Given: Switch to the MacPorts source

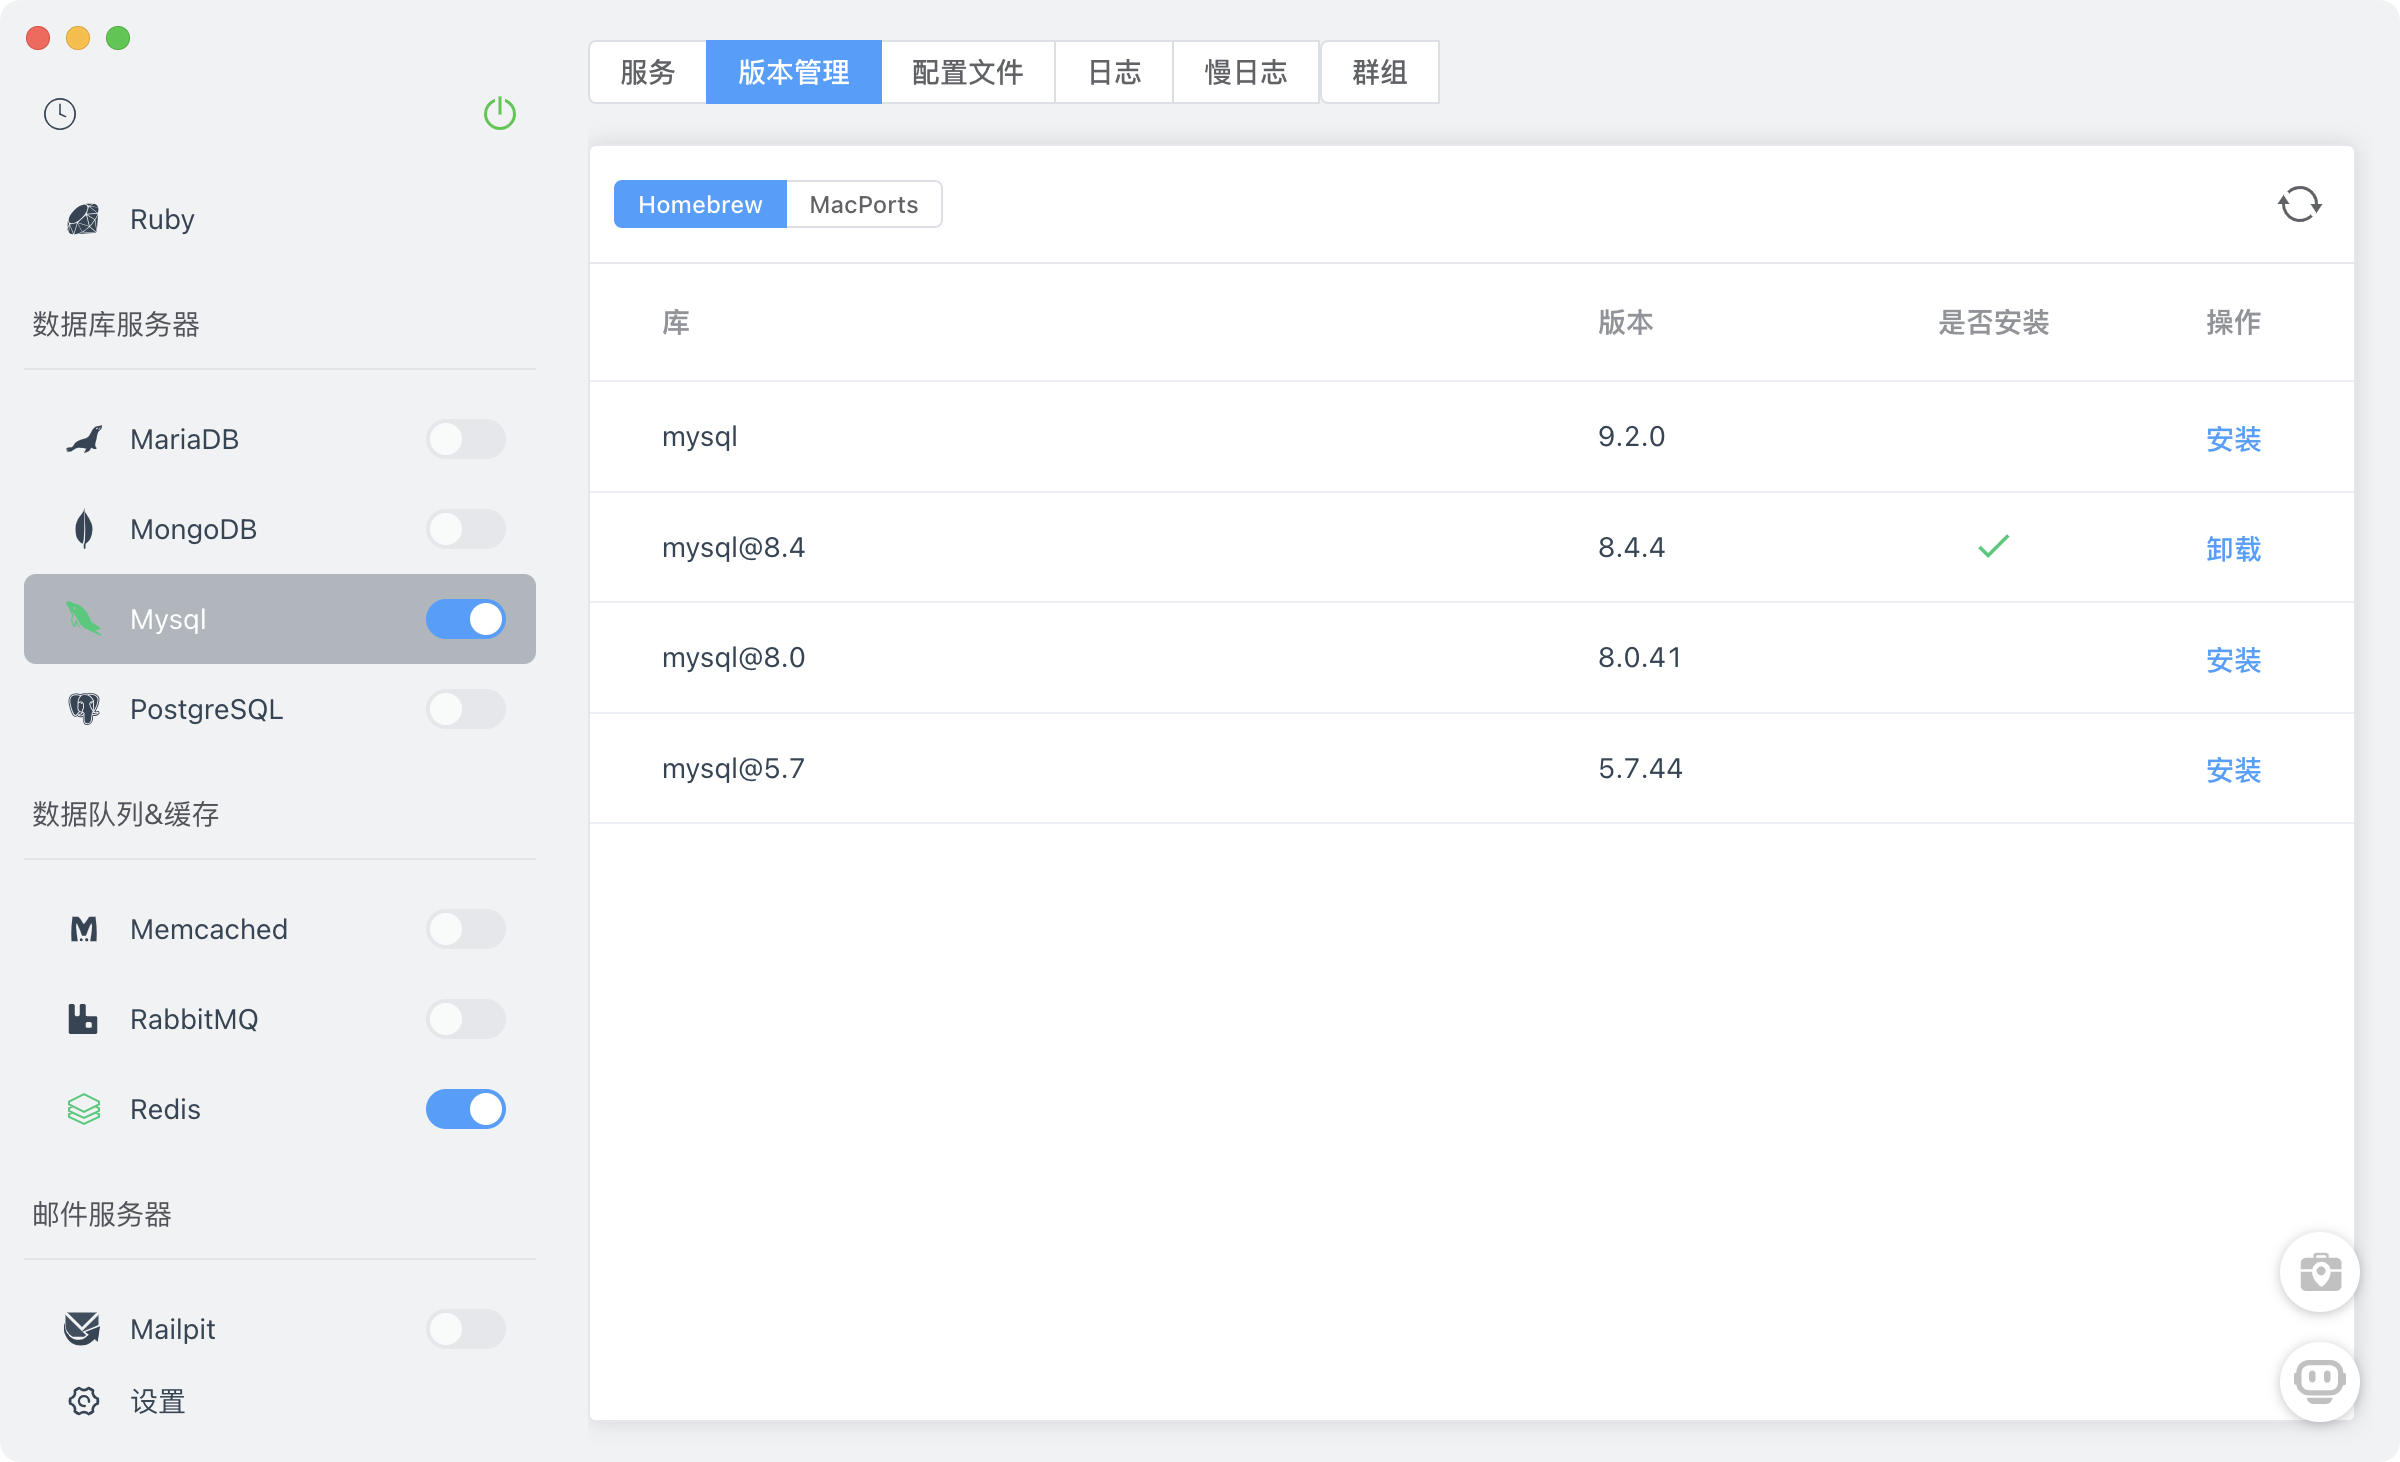Looking at the screenshot, I should tap(863, 204).
